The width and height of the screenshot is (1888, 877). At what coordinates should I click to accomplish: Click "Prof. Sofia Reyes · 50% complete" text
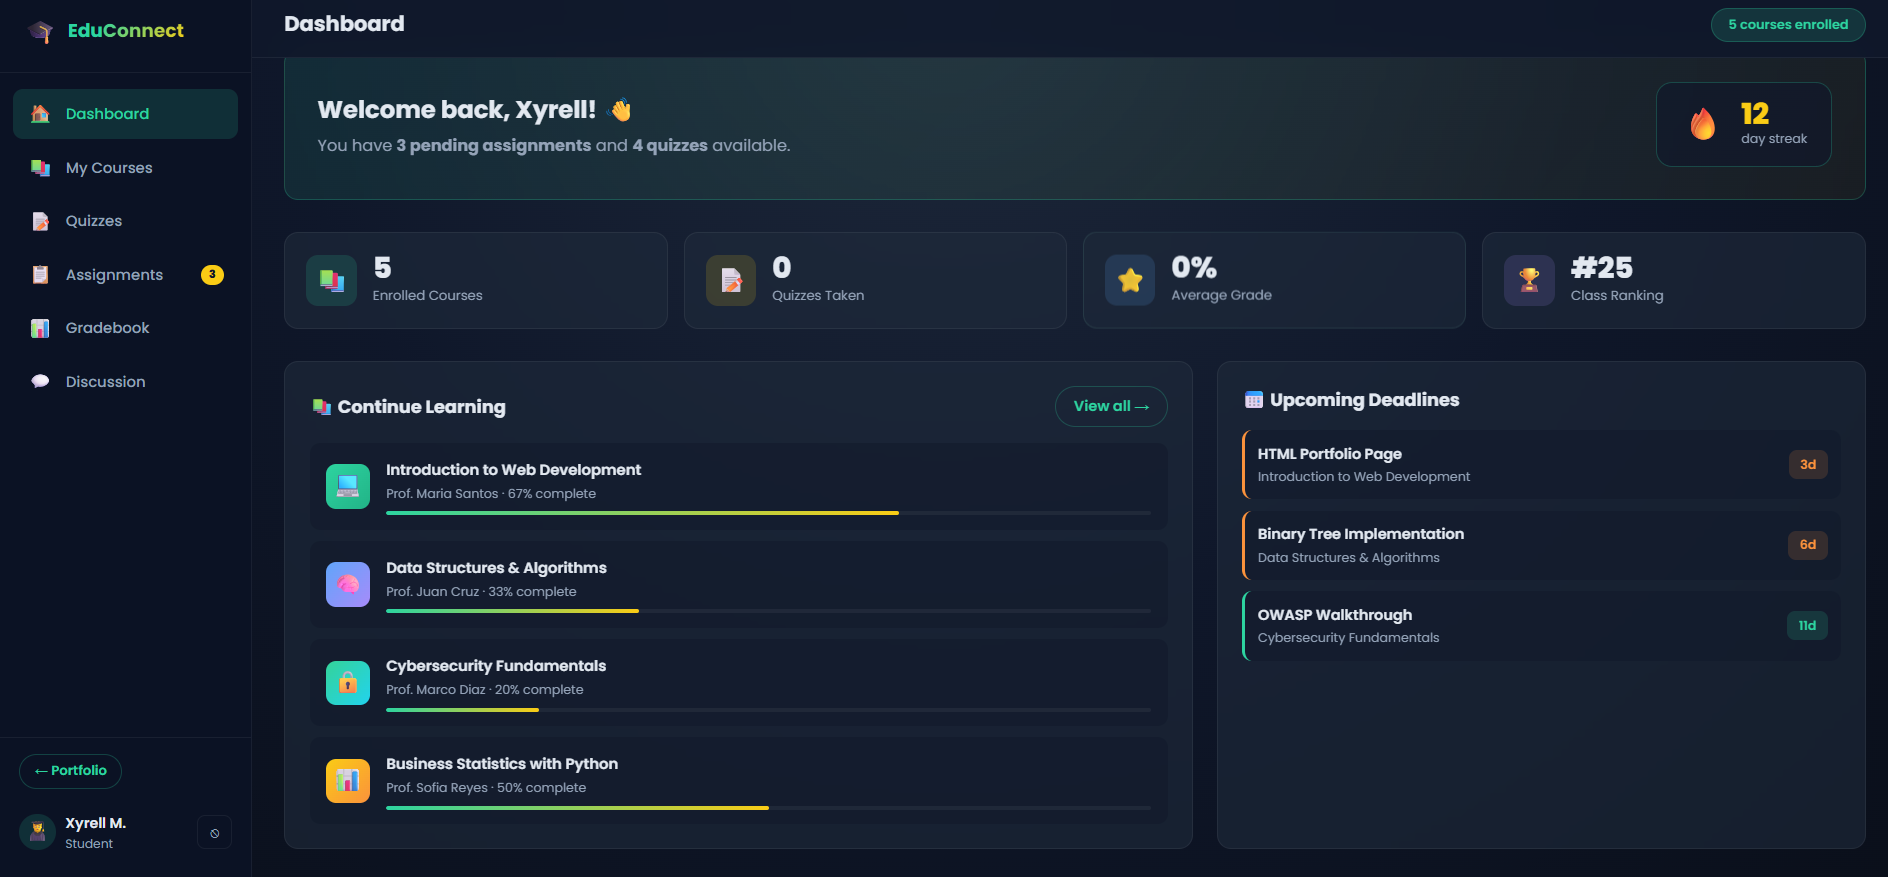click(486, 788)
